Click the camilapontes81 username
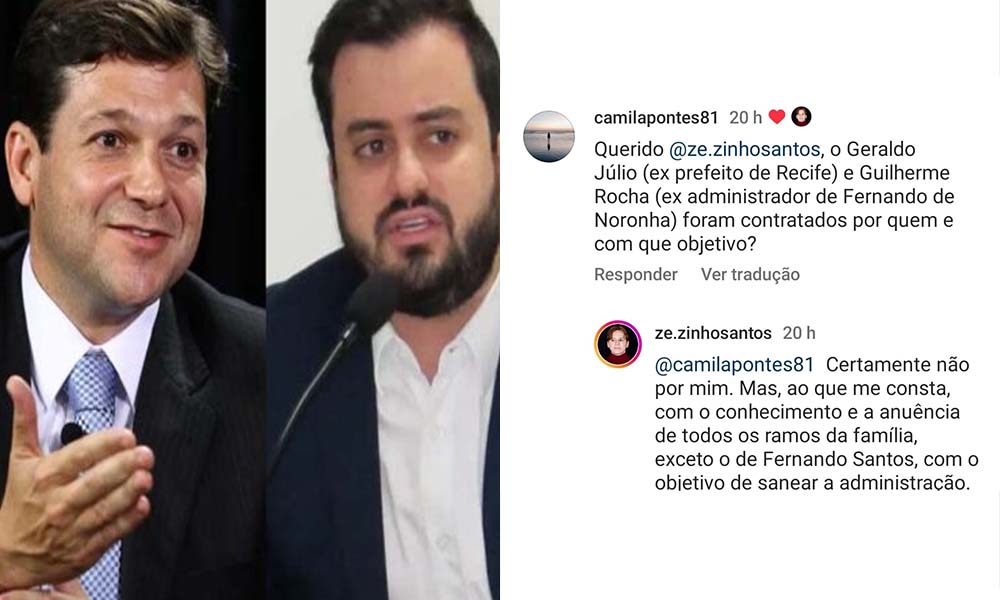Screen dimensions: 1000x600 656,118
